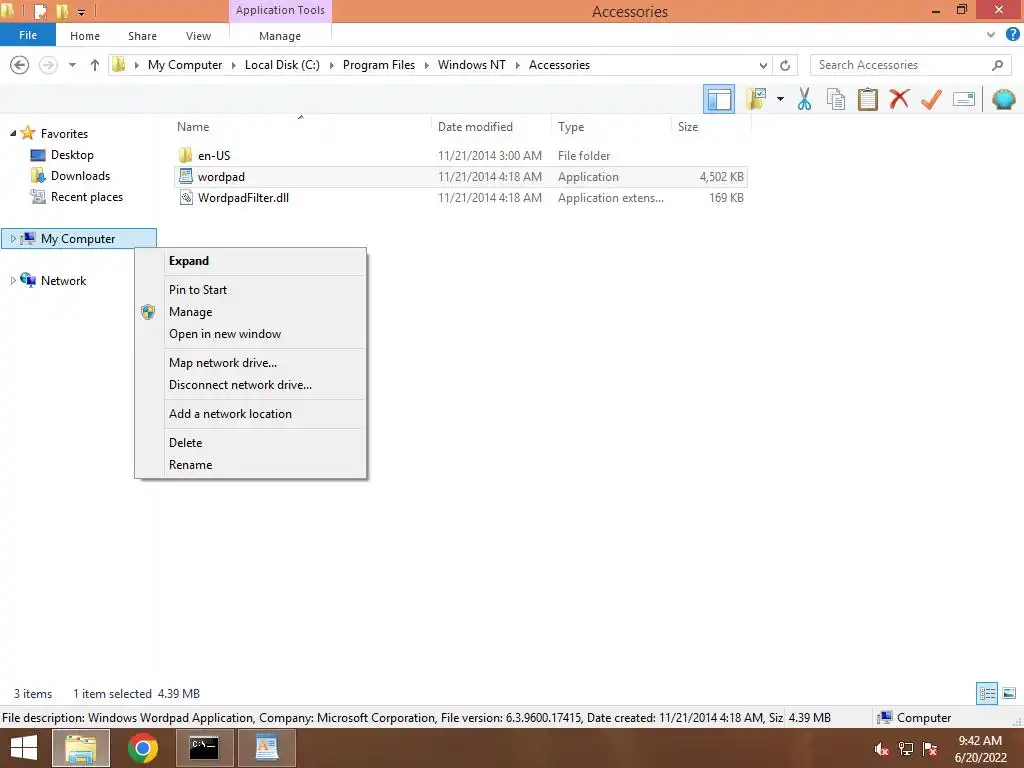This screenshot has width=1024, height=768.
Task: Expand the ribbon with the chevron
Action: 991,35
